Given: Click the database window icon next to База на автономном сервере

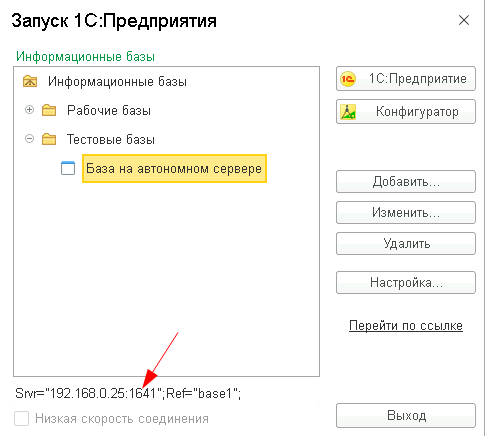Looking at the screenshot, I should tap(68, 168).
